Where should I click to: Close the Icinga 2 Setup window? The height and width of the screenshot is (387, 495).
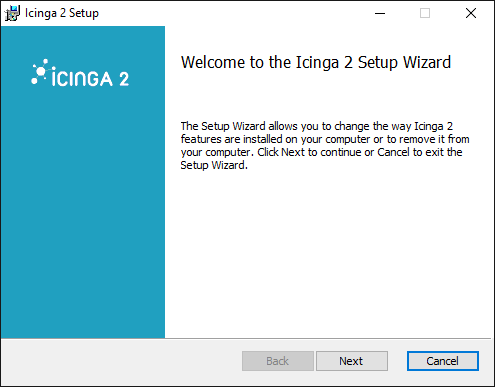(471, 13)
